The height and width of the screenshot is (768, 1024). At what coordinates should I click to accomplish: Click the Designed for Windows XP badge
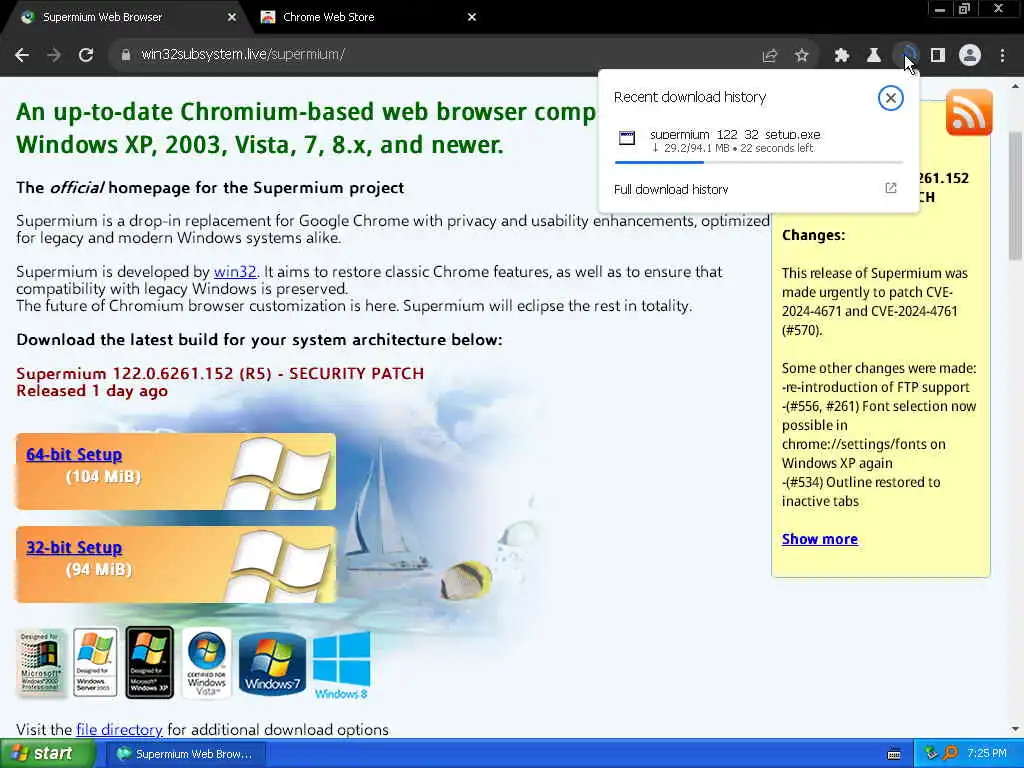[x=150, y=662]
